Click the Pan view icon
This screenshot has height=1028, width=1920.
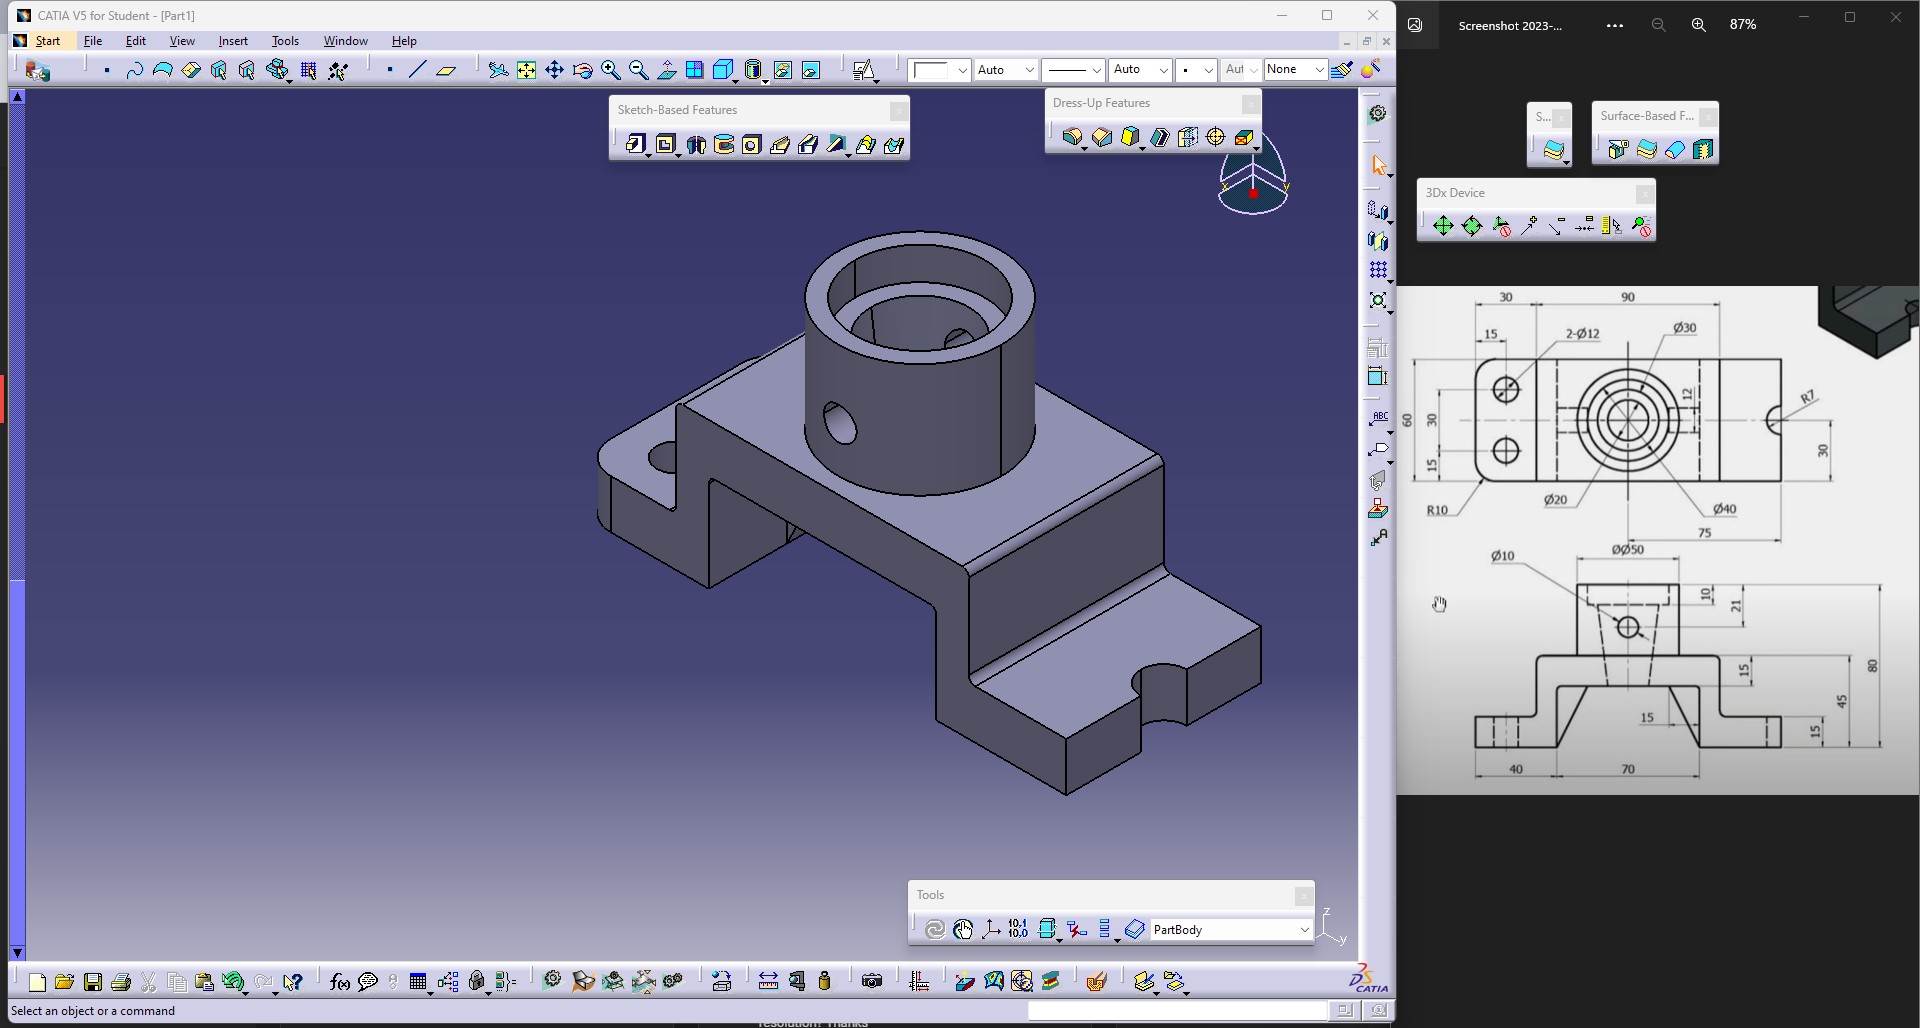coord(554,69)
